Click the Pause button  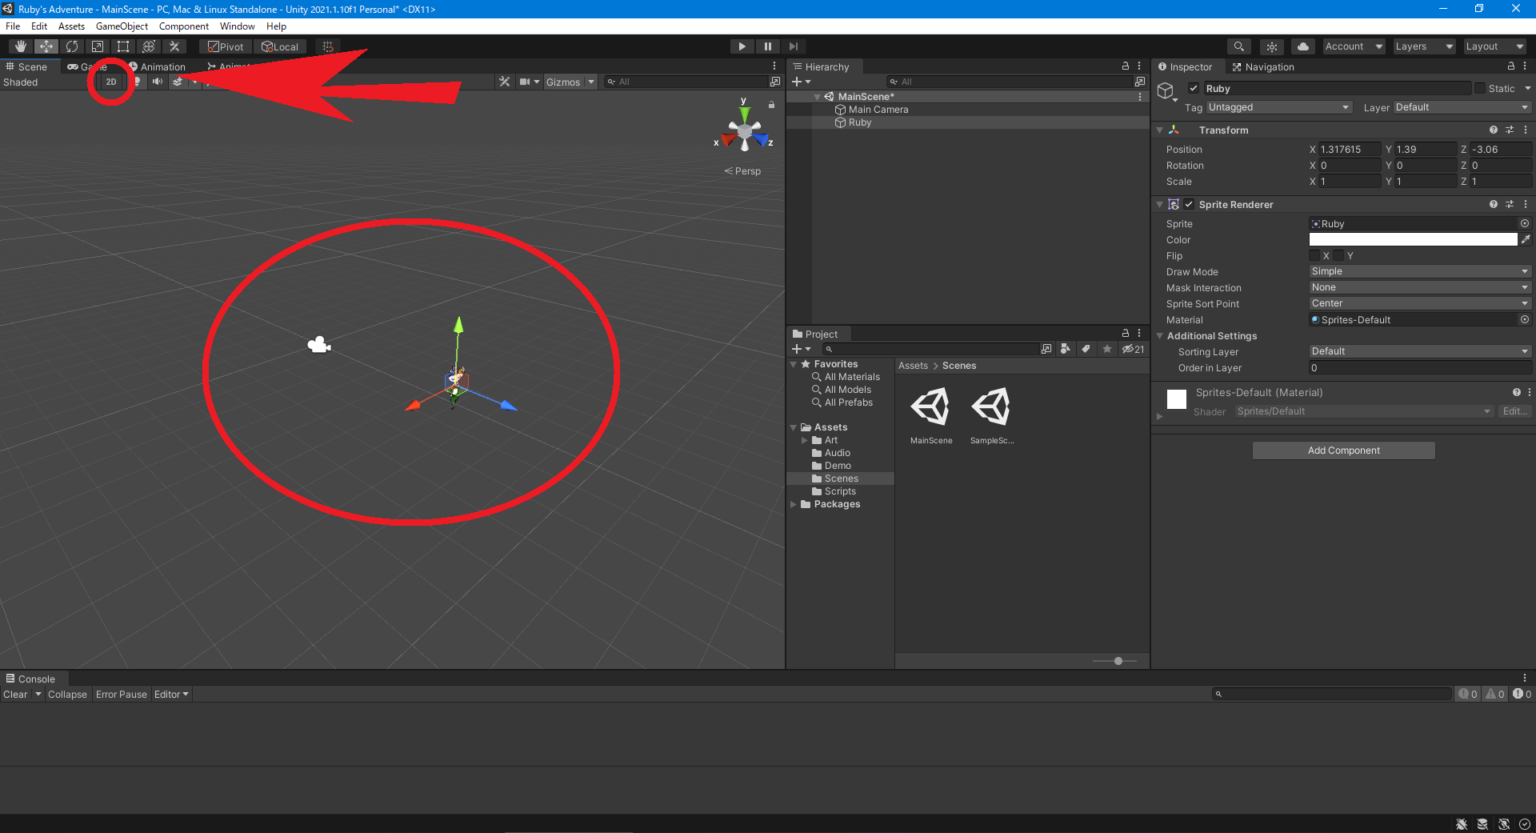(x=767, y=47)
